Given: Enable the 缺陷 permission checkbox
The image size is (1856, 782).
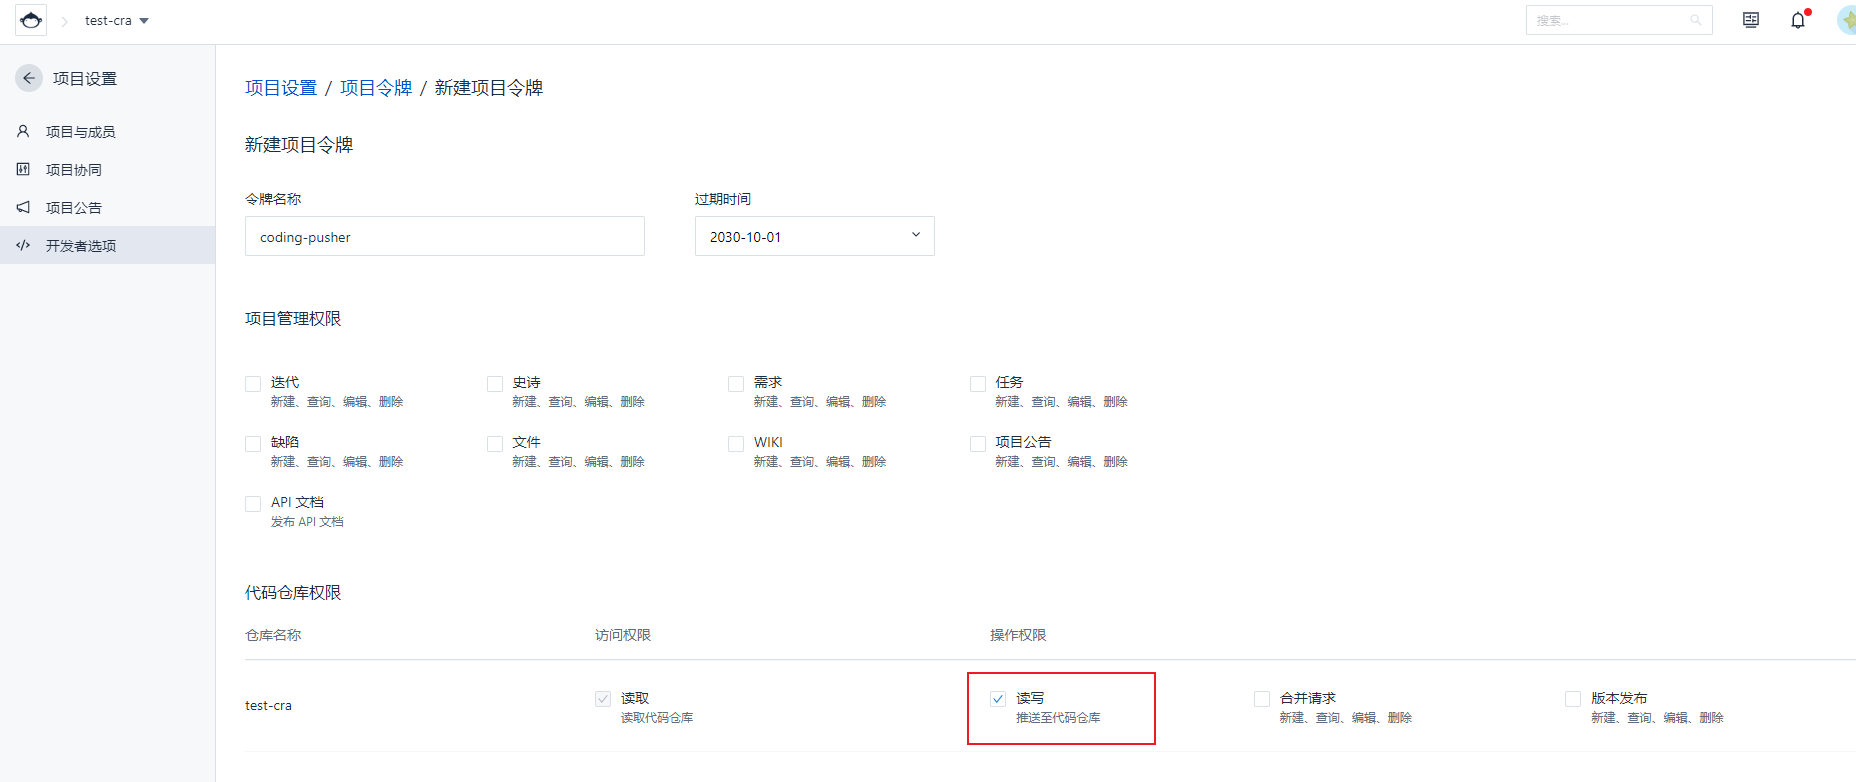Looking at the screenshot, I should click(253, 444).
